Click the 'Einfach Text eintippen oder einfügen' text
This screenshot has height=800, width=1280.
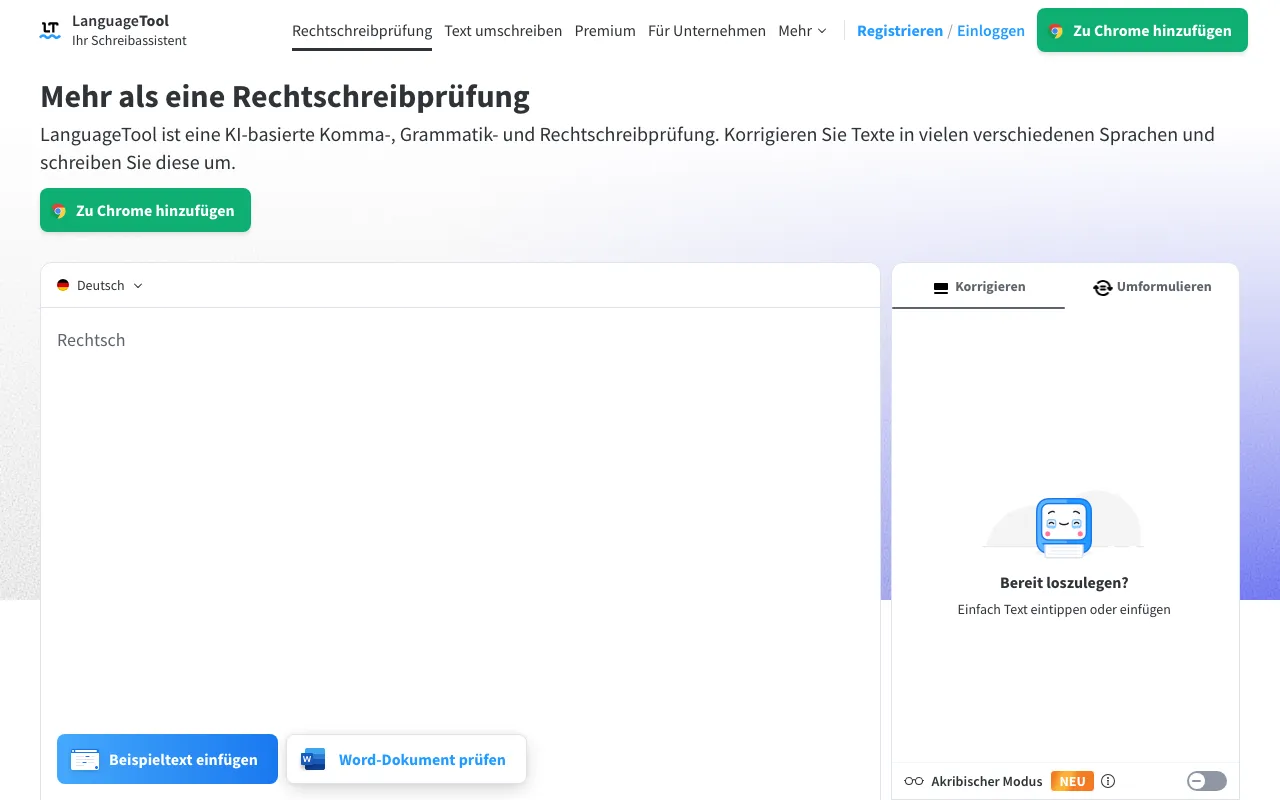(x=1064, y=609)
